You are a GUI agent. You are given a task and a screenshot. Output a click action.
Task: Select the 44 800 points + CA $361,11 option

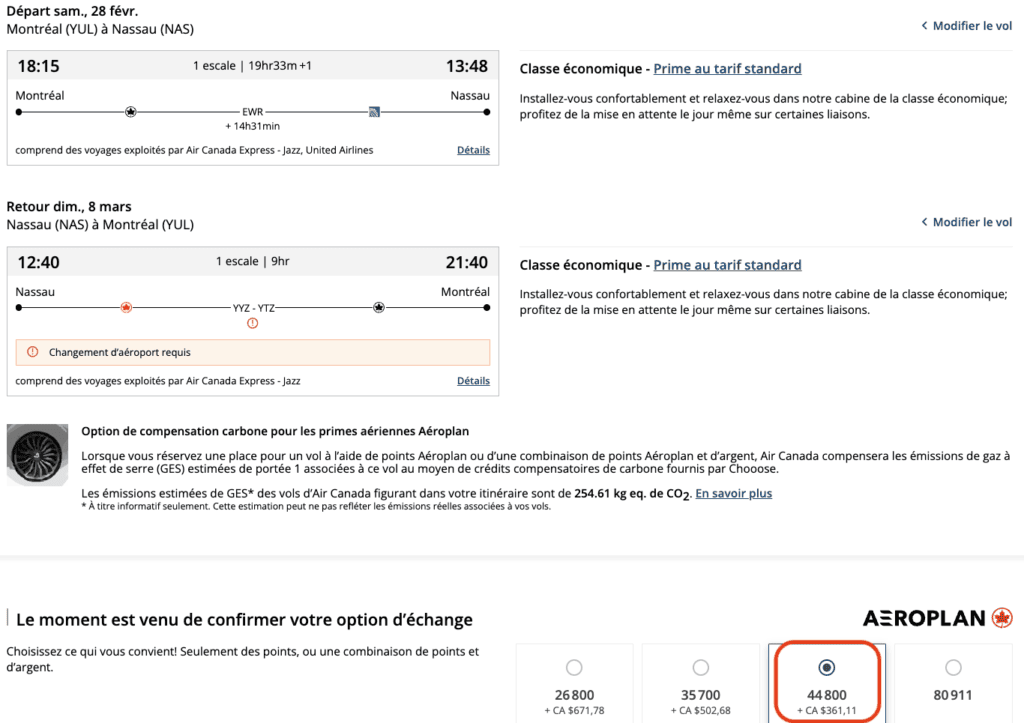[x=826, y=667]
